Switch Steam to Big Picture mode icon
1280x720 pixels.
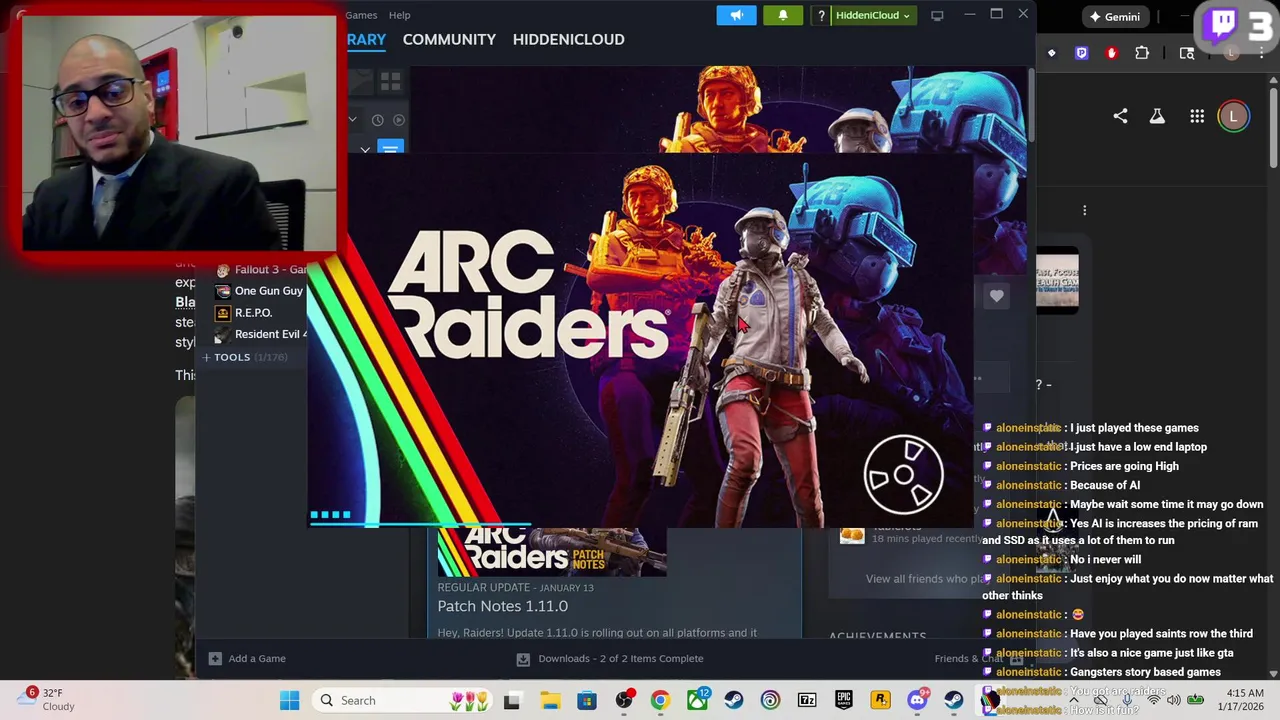937,15
